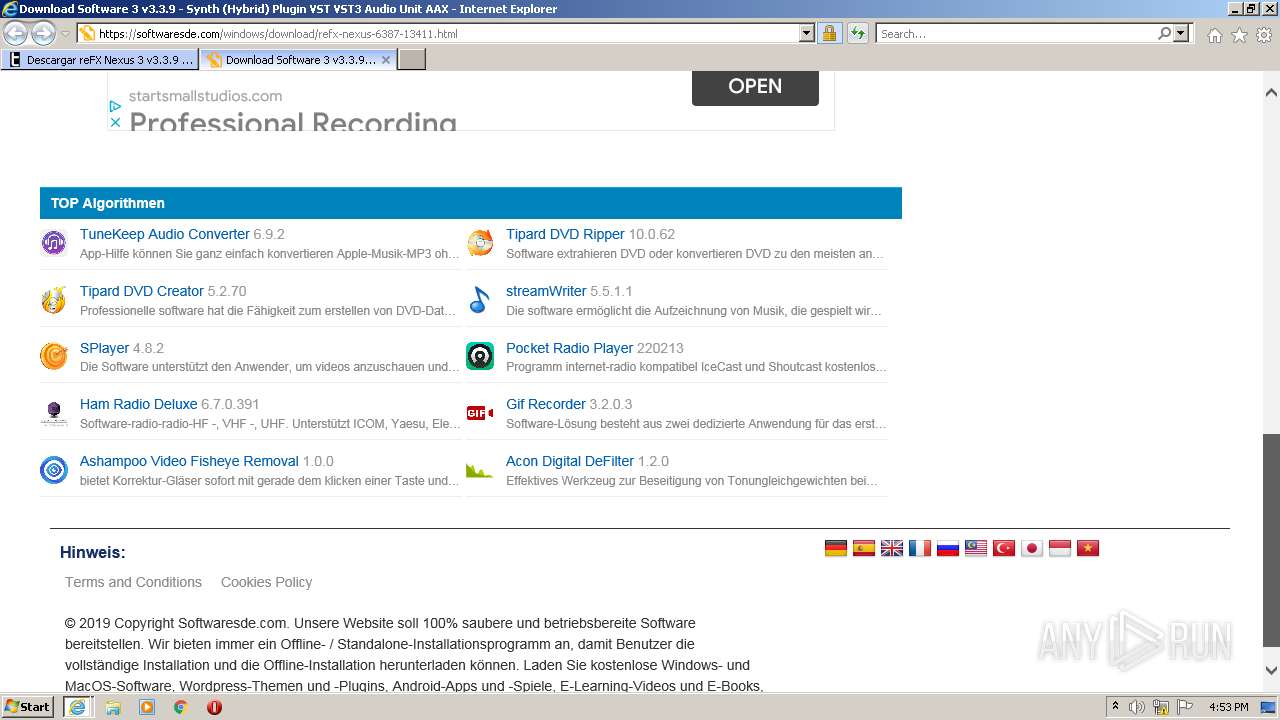Open the Windows Start menu
Screen dimensions: 1280x720
28,707
